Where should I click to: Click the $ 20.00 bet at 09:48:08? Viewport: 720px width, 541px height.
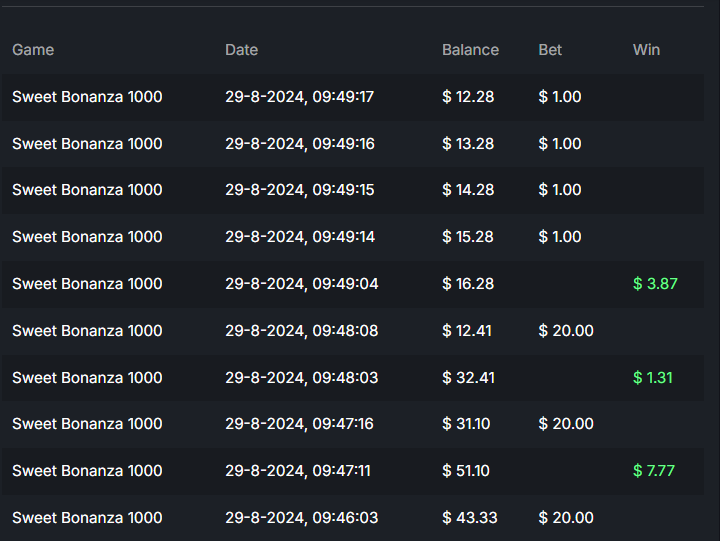566,331
